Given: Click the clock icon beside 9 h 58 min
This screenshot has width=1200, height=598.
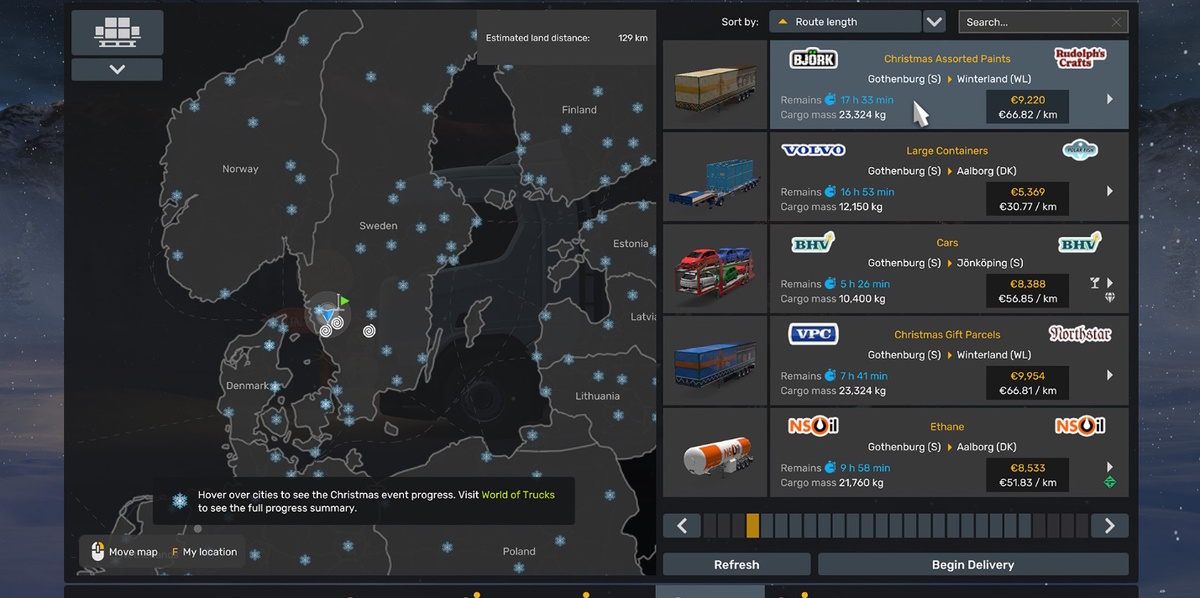Looking at the screenshot, I should (830, 468).
